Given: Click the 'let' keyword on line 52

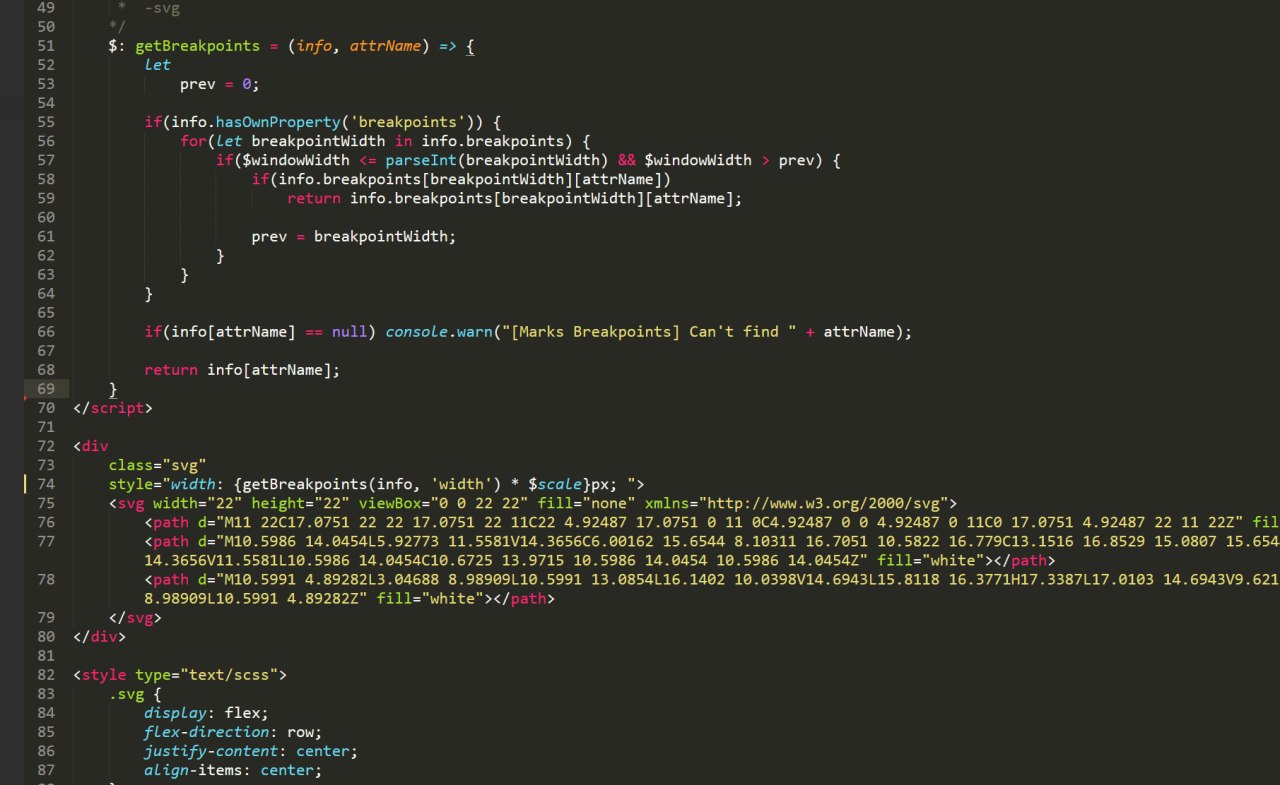Looking at the screenshot, I should click(x=158, y=65).
